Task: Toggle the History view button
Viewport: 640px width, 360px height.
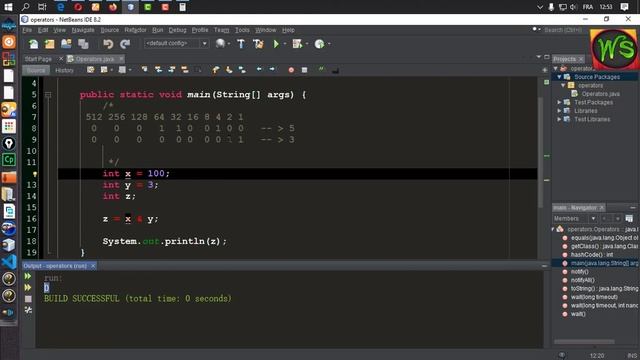Action: pyautogui.click(x=64, y=70)
